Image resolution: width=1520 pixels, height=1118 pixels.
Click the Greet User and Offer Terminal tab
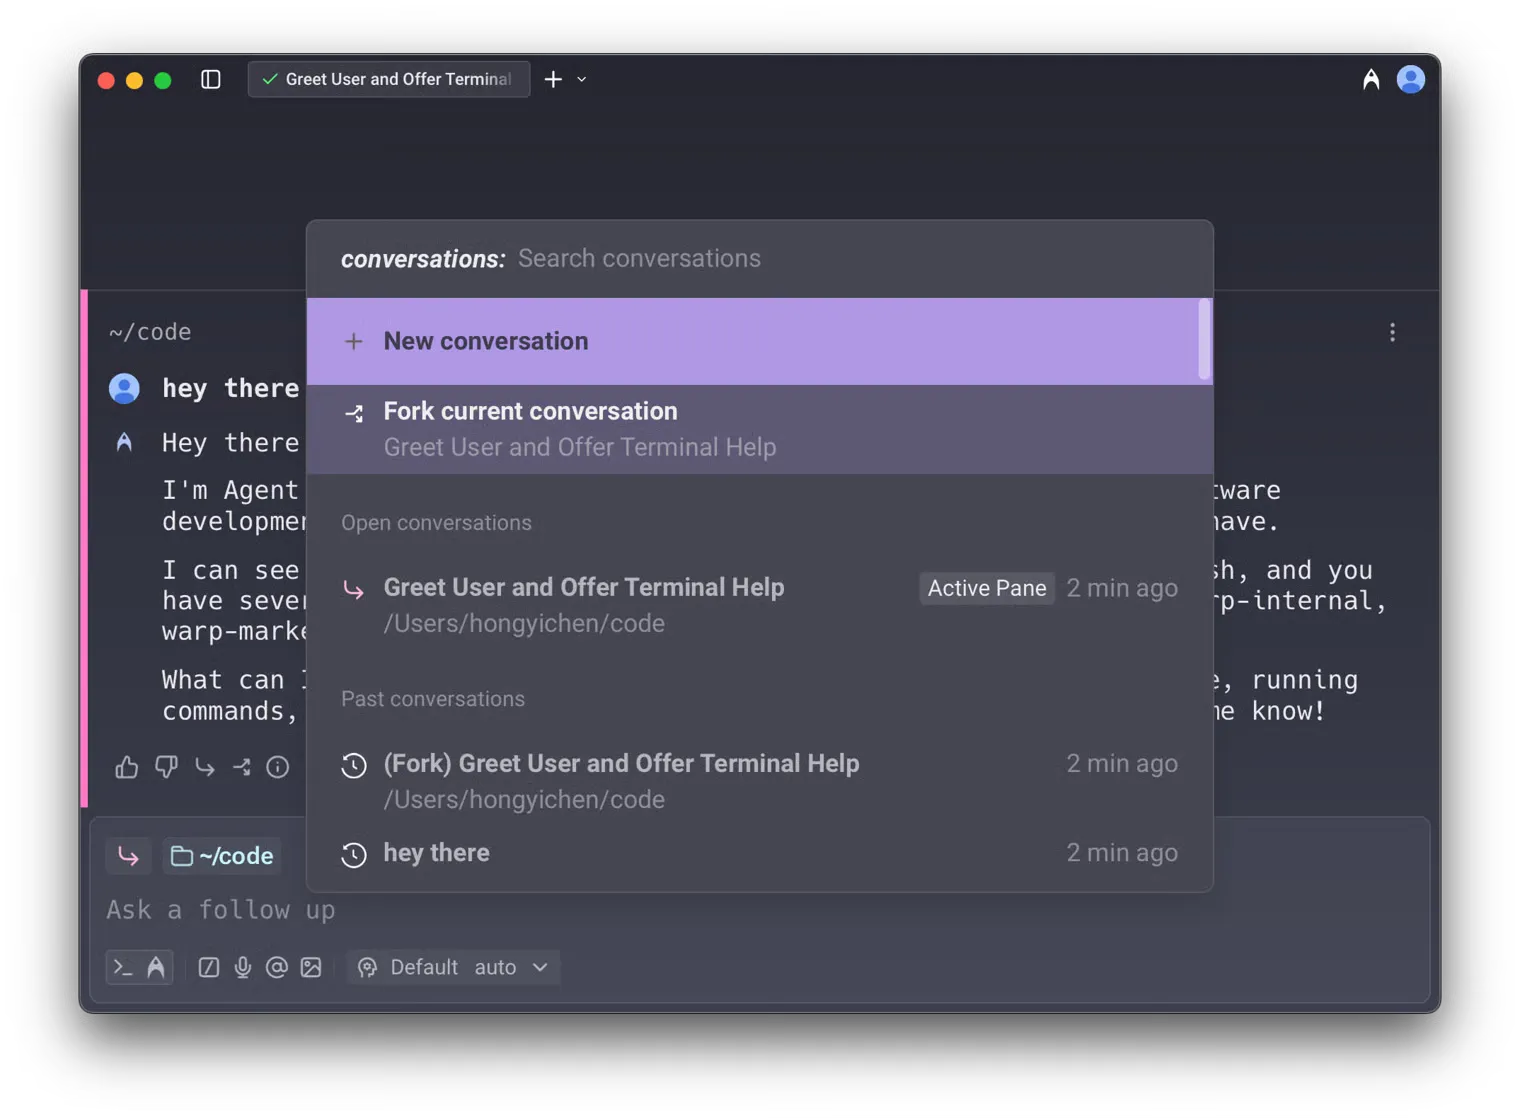[389, 79]
